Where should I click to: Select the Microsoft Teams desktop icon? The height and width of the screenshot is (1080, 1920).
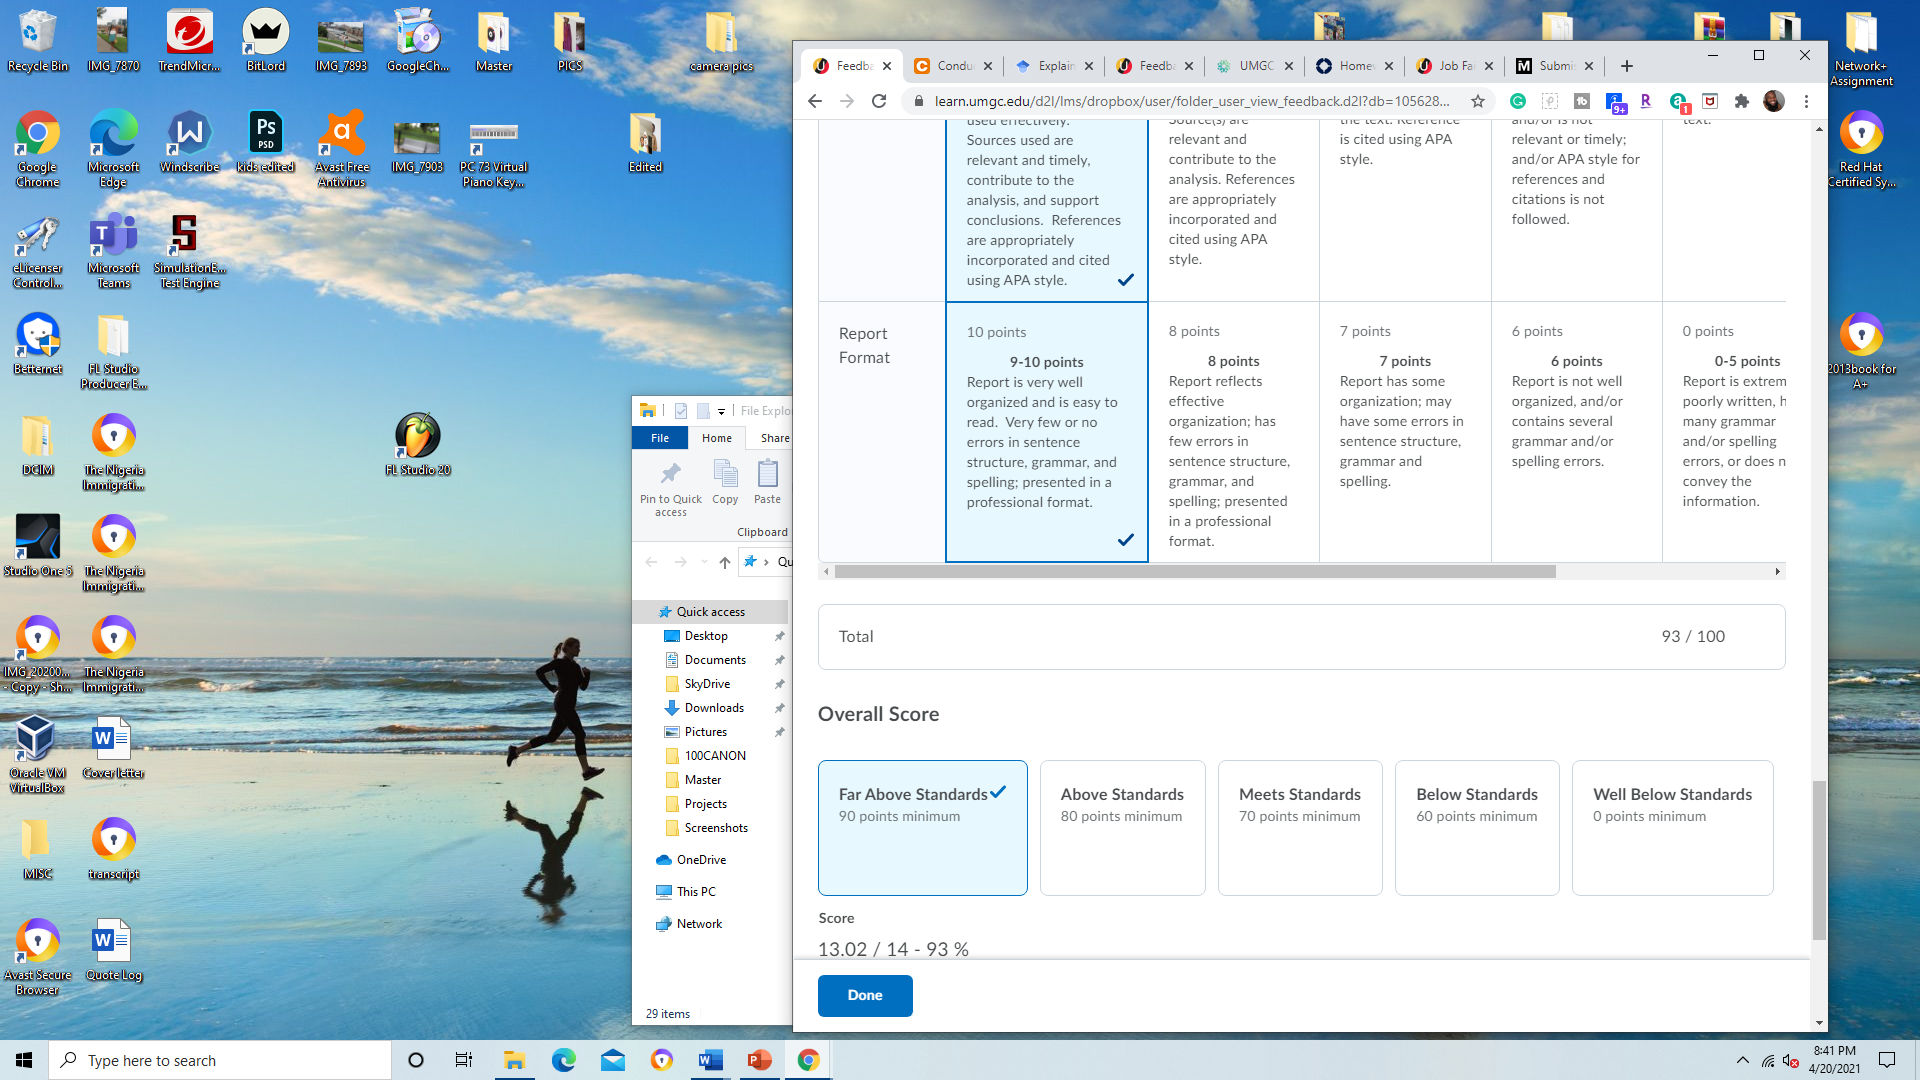pos(114,251)
